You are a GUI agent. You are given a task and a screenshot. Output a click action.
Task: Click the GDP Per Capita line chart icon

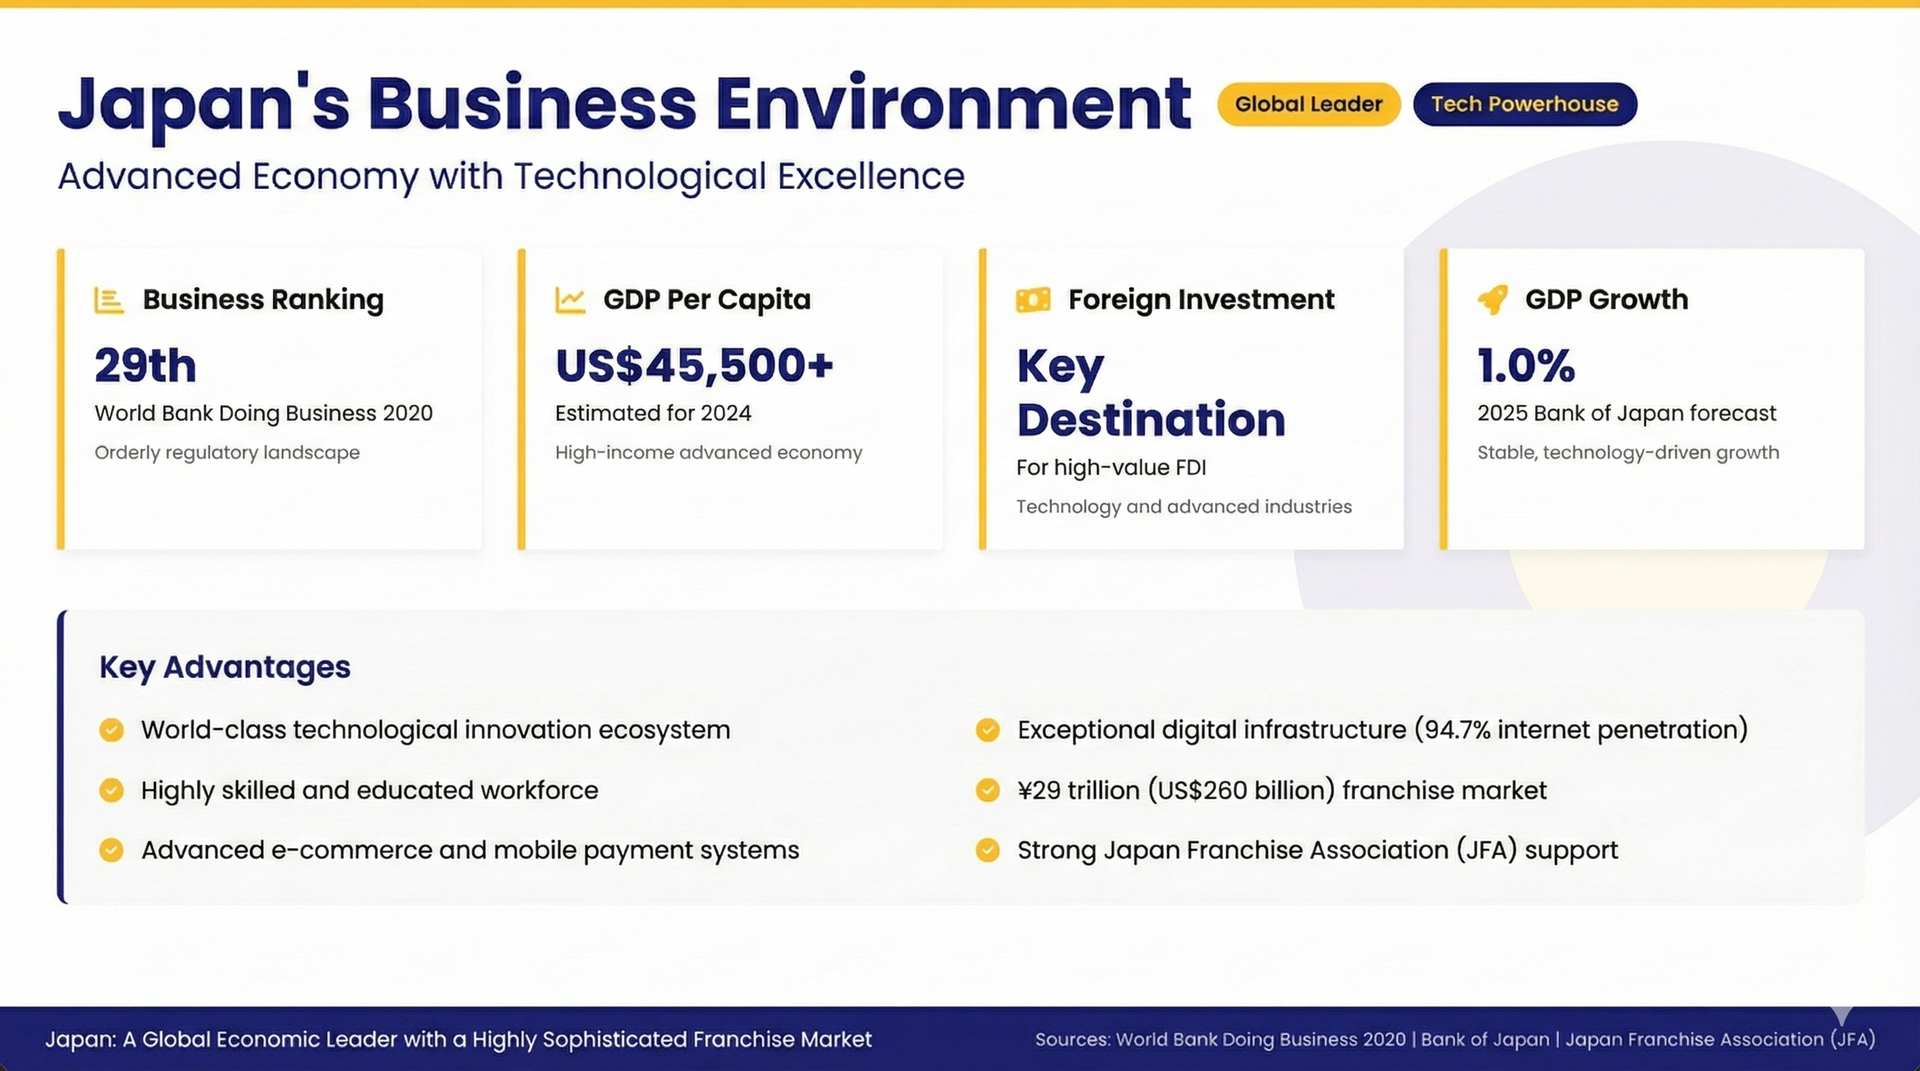(570, 300)
